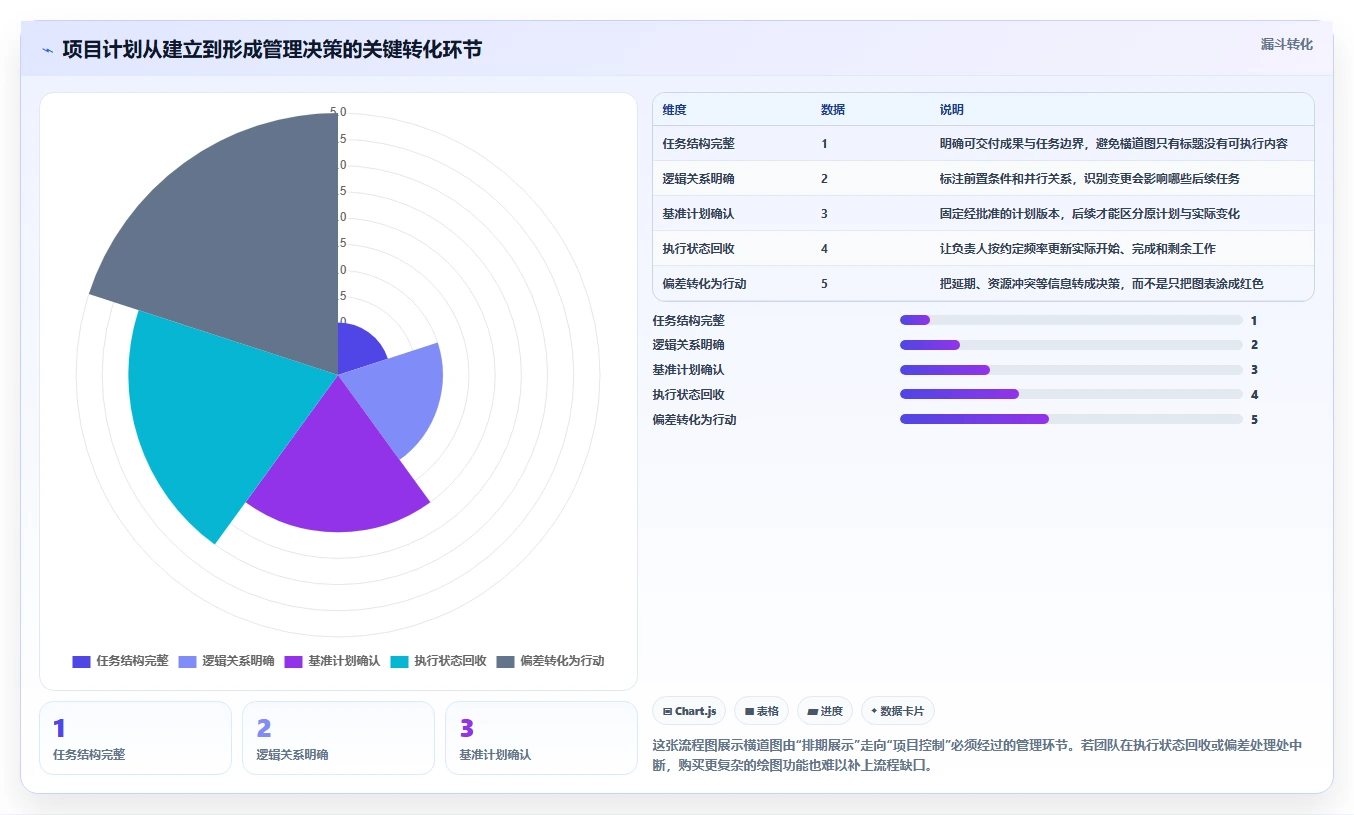Toggle 逻辑关系明确 legend swatch in chart
1354x815 pixels.
187,661
